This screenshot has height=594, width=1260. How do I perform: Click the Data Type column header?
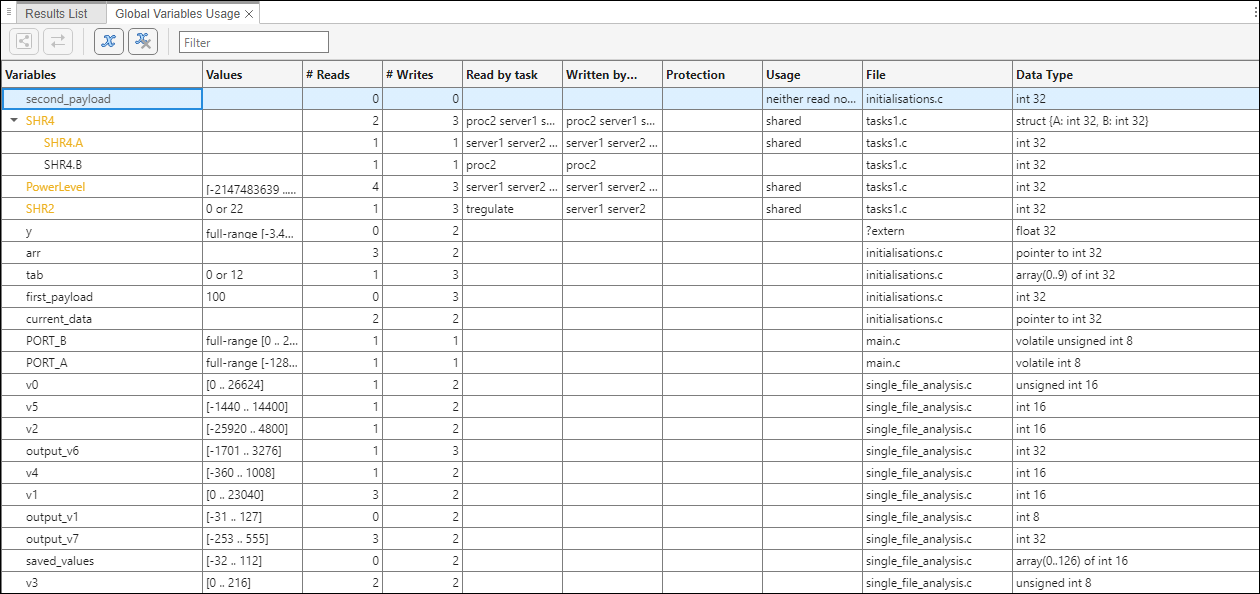pyautogui.click(x=1134, y=75)
